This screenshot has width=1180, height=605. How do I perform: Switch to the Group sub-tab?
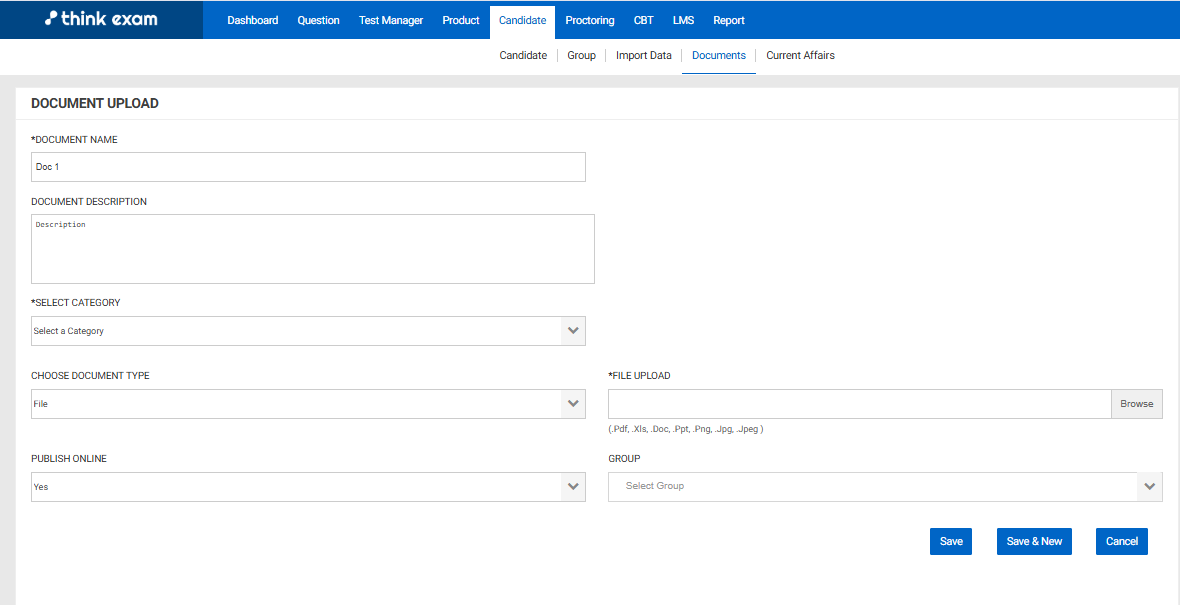[x=581, y=56]
